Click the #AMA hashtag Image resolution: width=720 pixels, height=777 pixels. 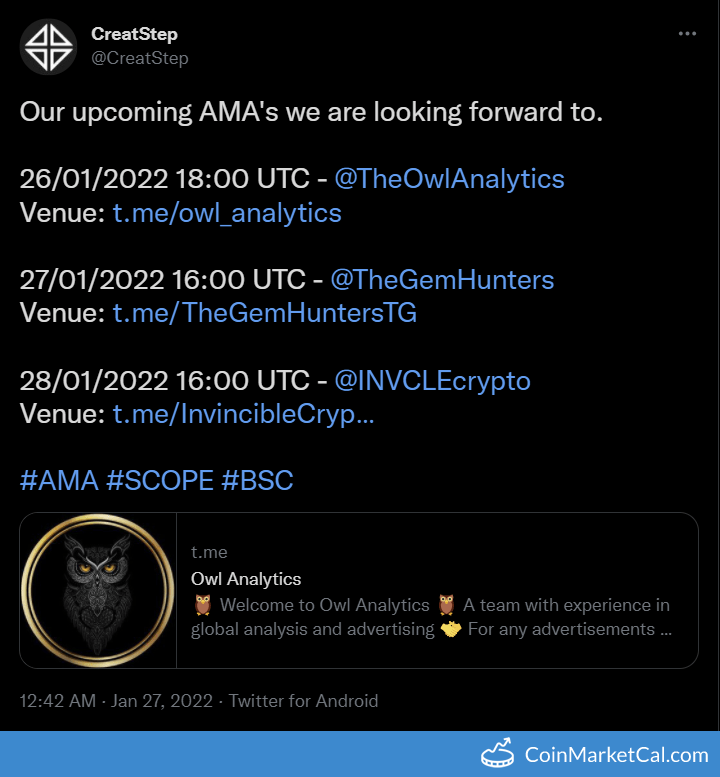click(x=59, y=480)
